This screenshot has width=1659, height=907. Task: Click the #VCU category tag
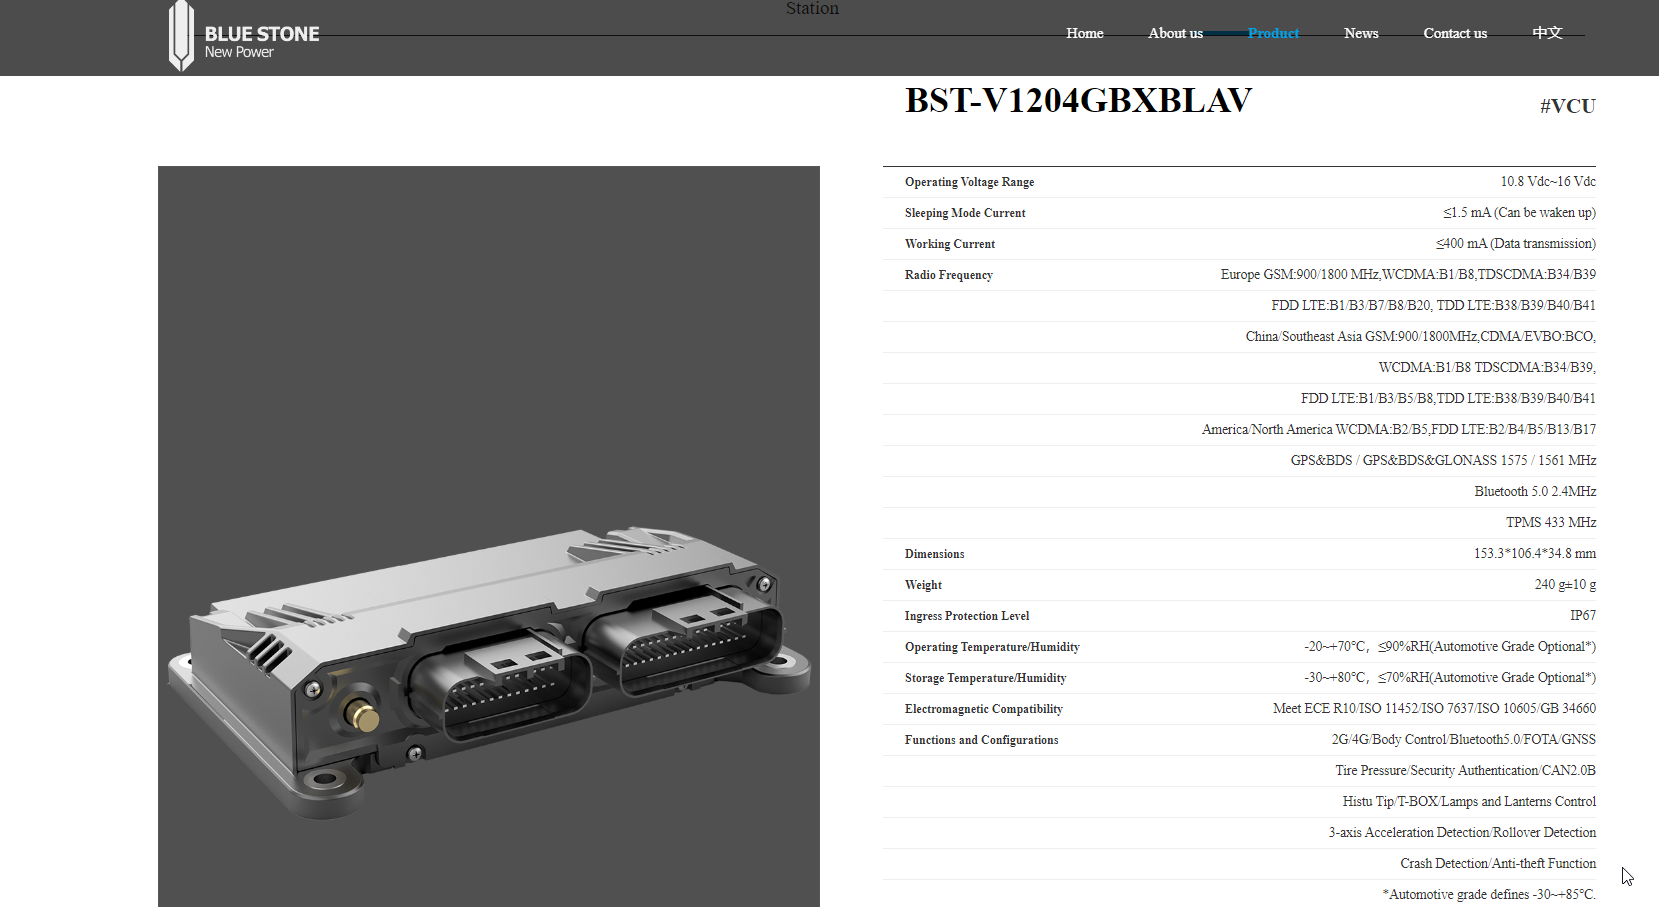tap(1567, 106)
